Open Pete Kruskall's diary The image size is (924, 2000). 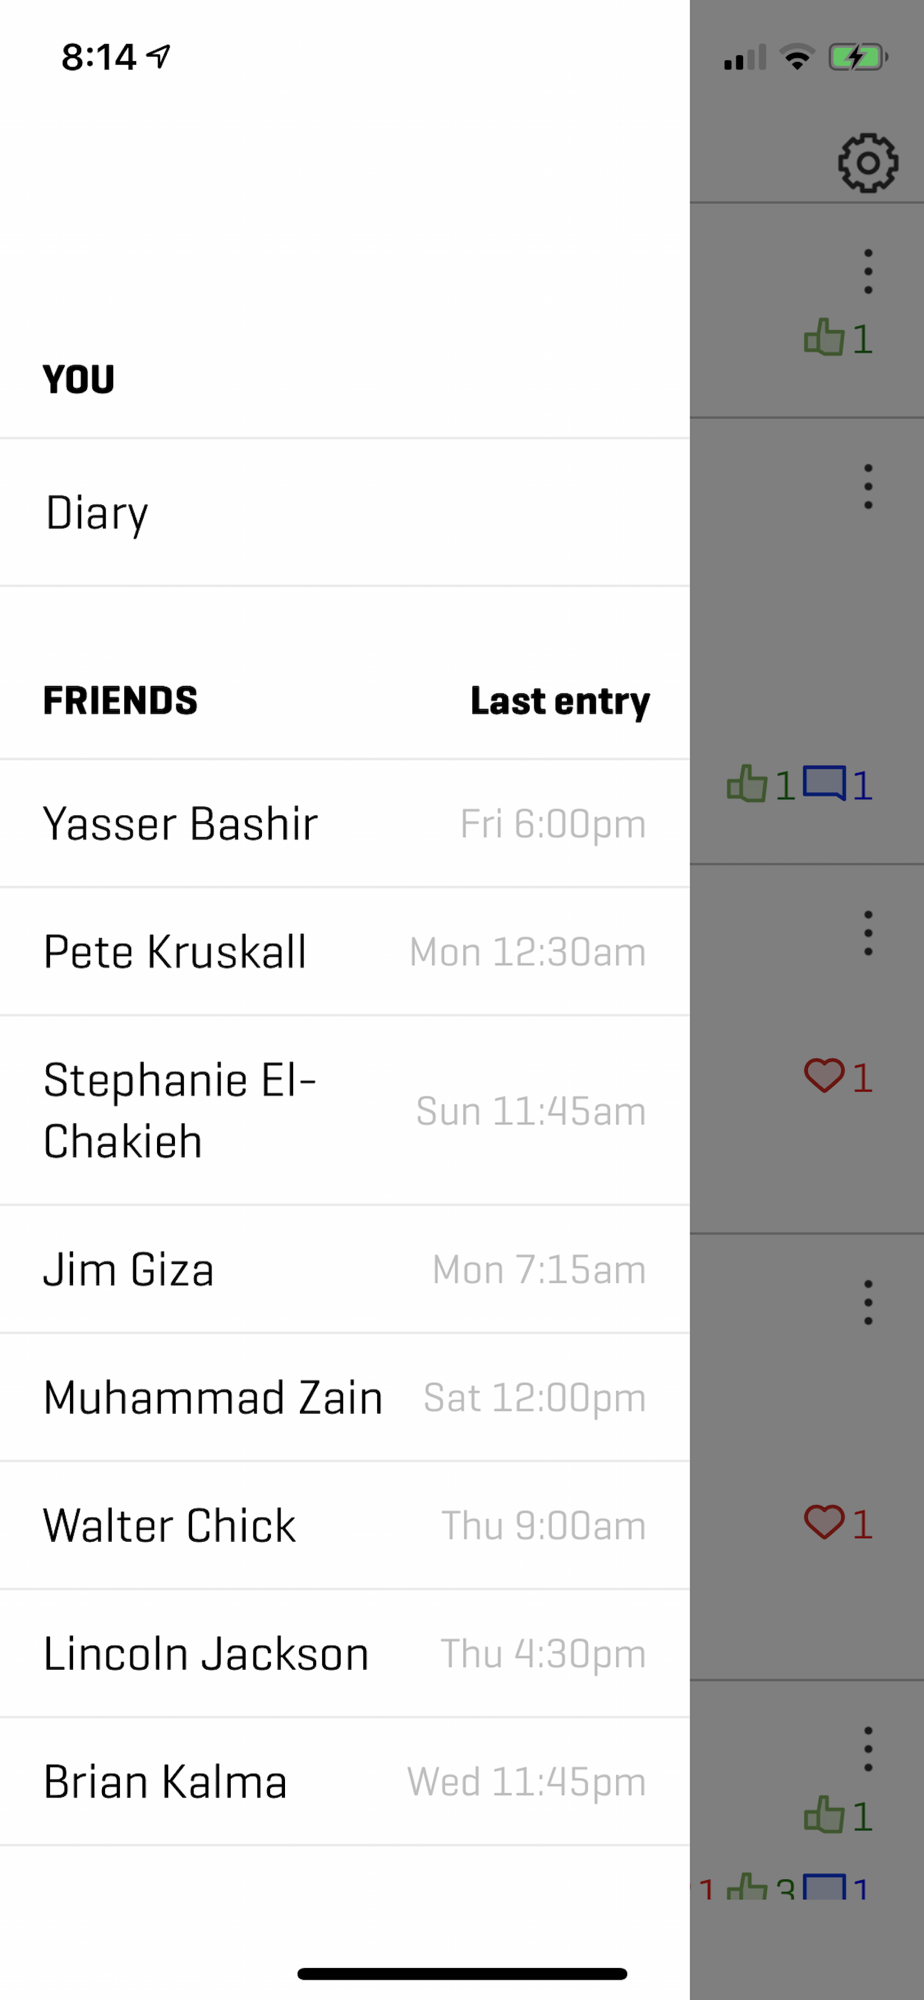click(x=345, y=951)
